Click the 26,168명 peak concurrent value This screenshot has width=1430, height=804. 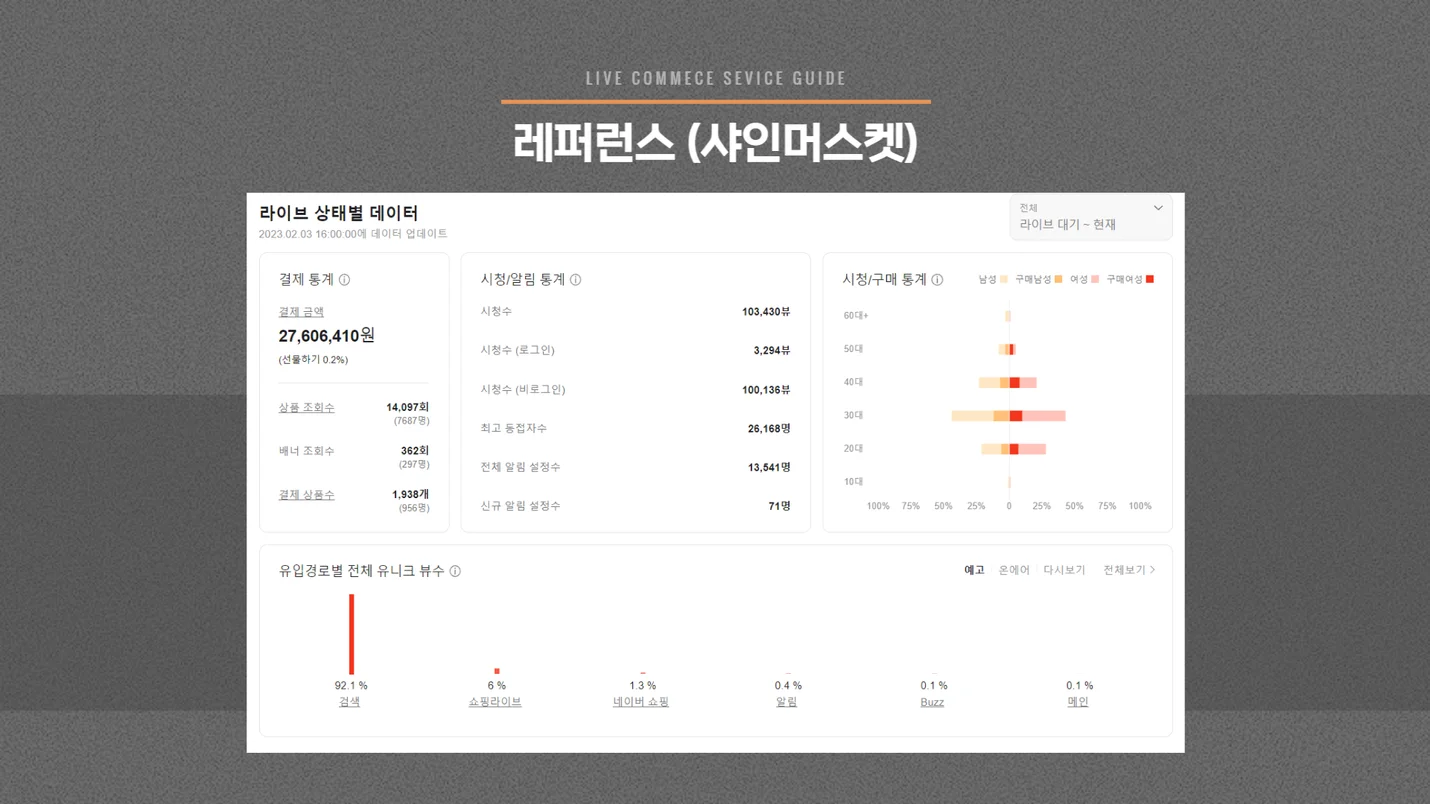coord(769,429)
